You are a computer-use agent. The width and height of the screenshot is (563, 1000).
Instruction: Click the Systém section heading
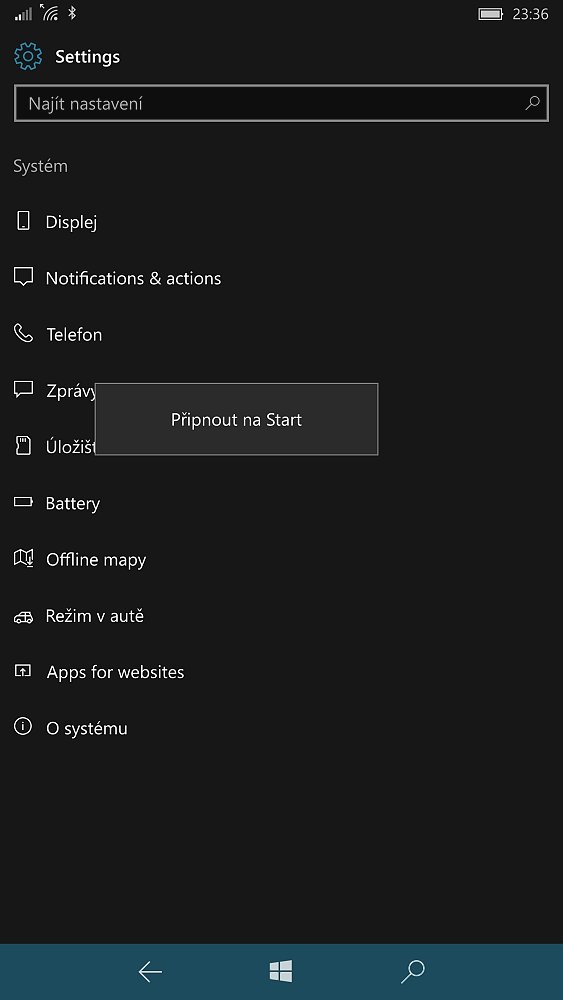[40, 166]
